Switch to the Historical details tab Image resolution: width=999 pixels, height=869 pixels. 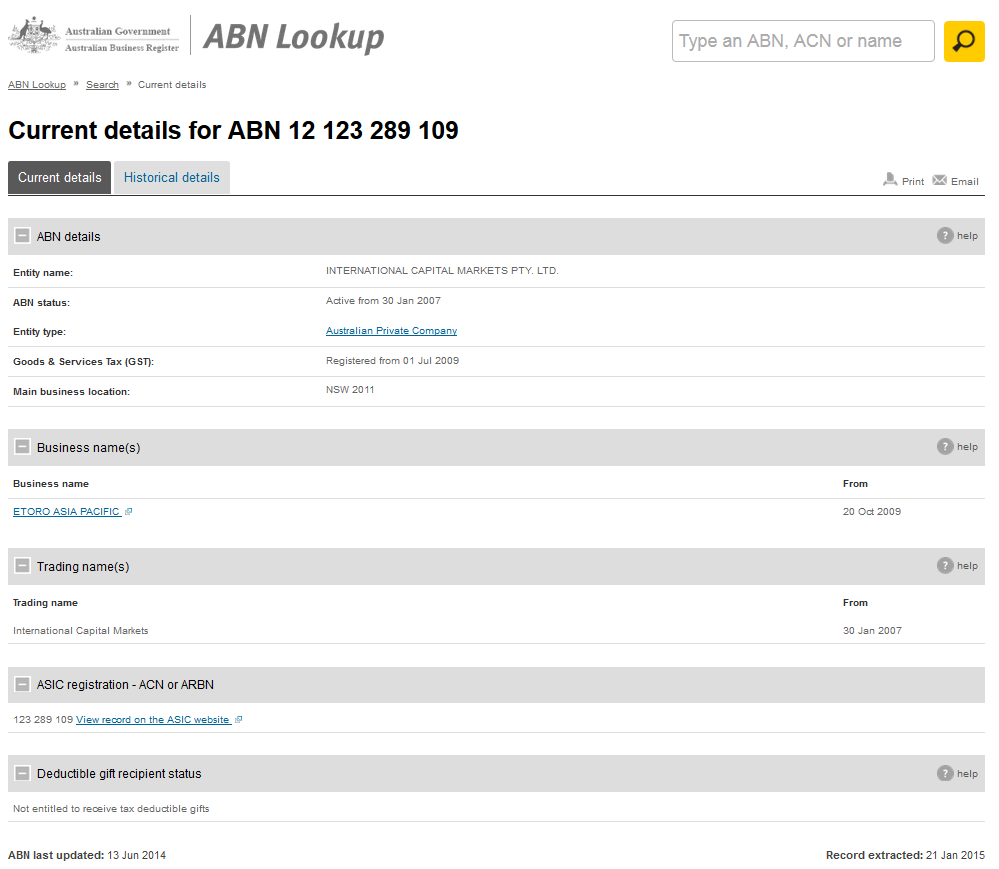[x=171, y=177]
